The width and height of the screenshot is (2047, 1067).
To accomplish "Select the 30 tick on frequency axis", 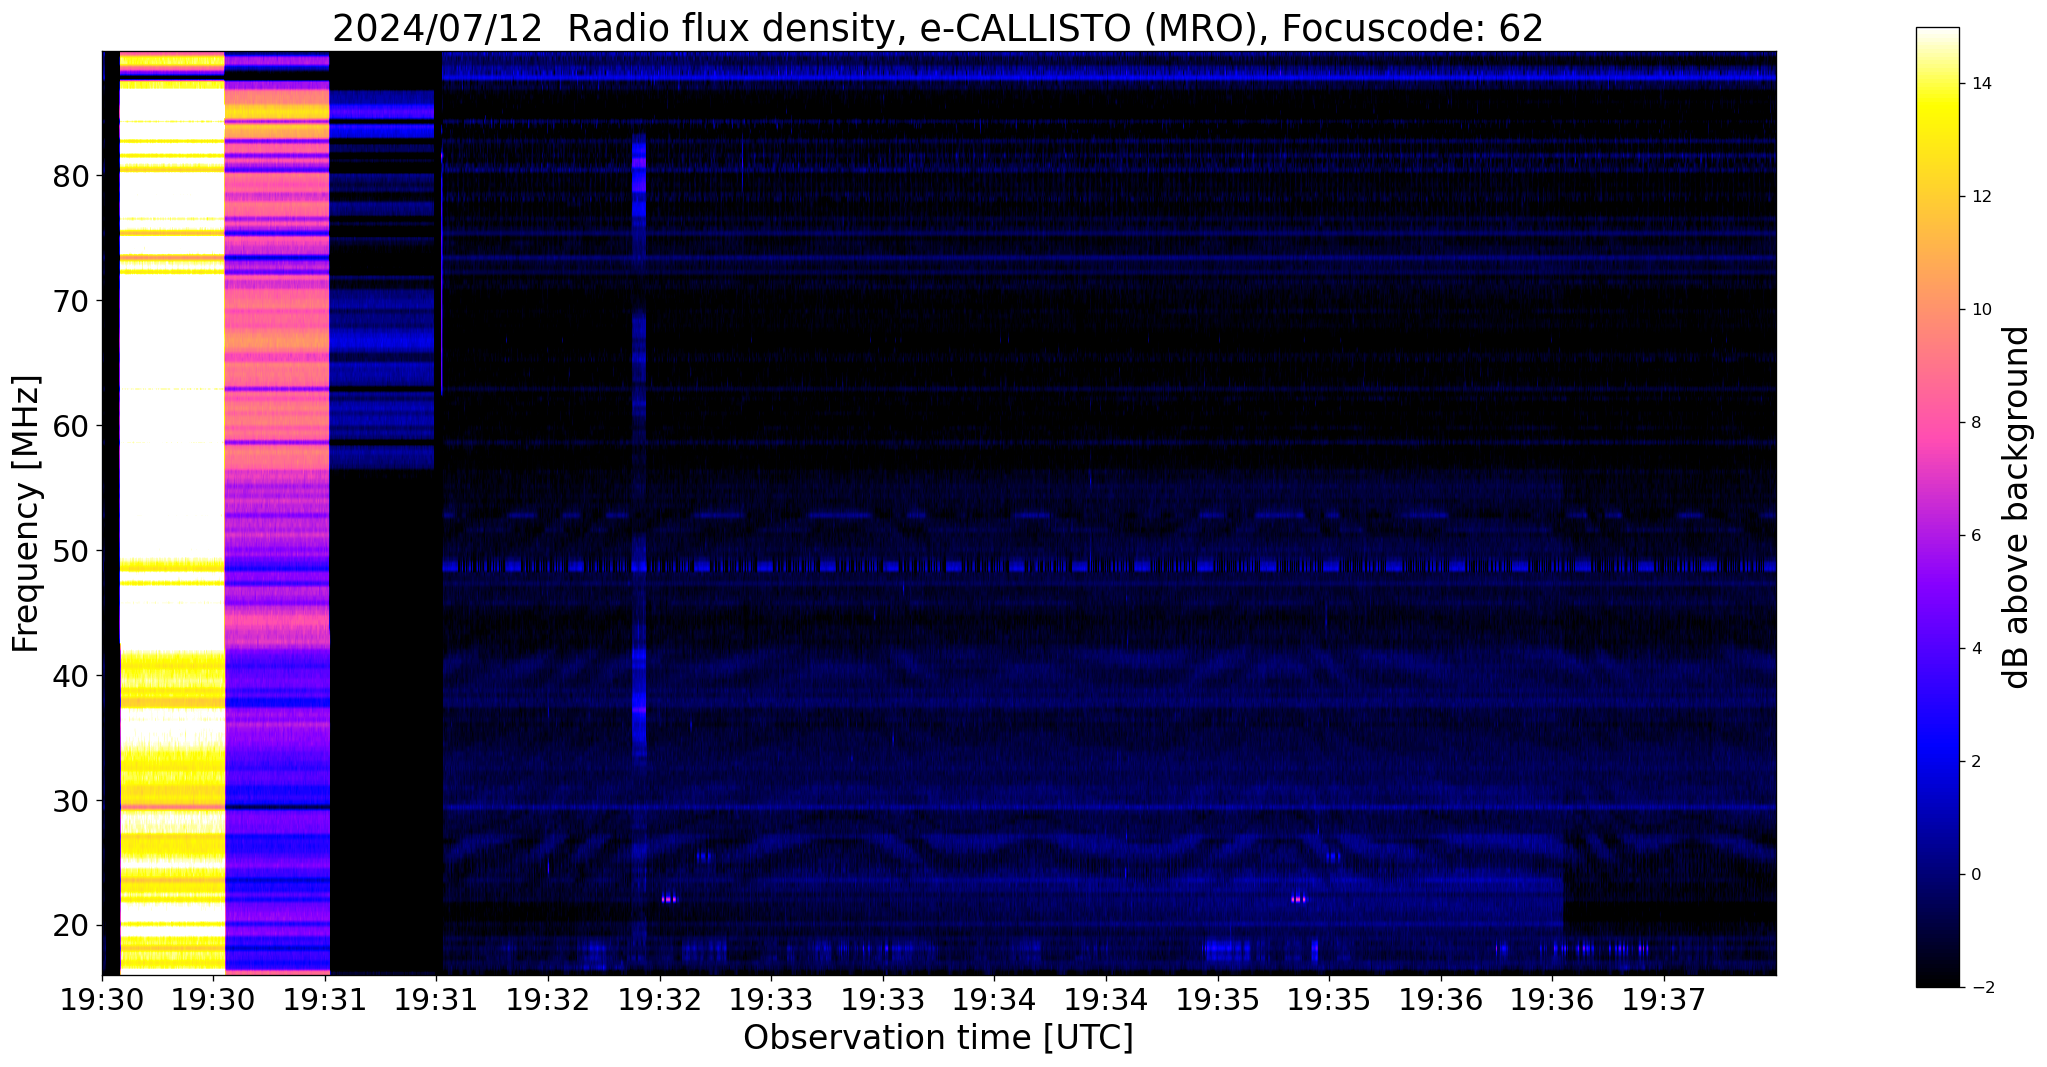I will pos(72,801).
